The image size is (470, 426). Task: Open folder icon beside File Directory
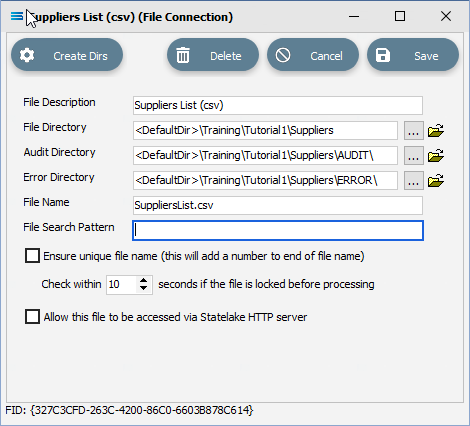click(436, 130)
